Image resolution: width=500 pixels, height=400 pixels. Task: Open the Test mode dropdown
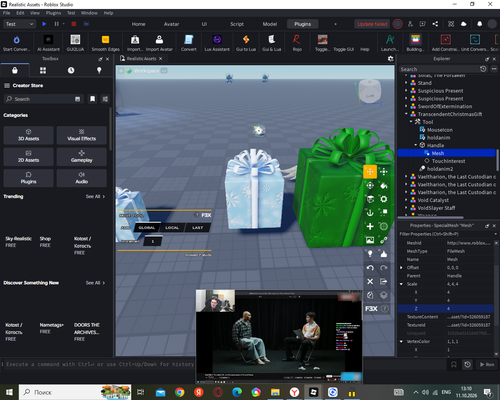click(19, 24)
